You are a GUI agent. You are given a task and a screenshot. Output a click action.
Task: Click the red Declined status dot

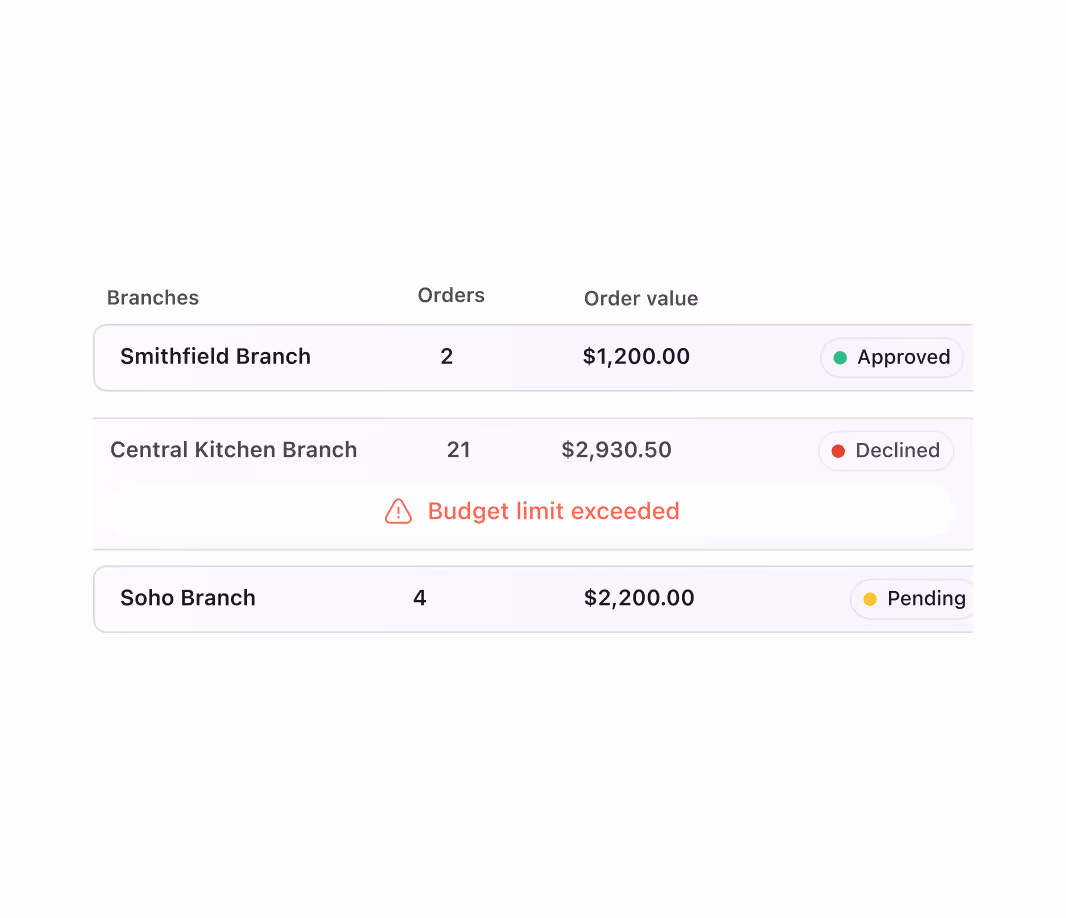click(x=838, y=451)
